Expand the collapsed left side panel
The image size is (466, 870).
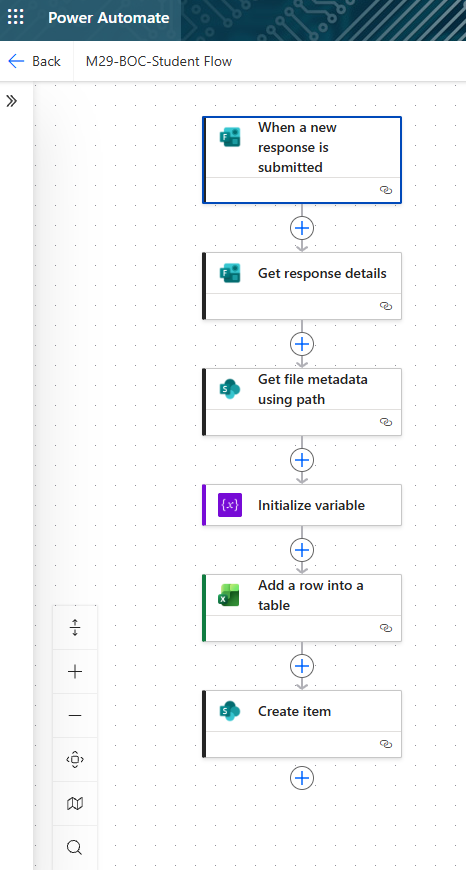[12, 101]
